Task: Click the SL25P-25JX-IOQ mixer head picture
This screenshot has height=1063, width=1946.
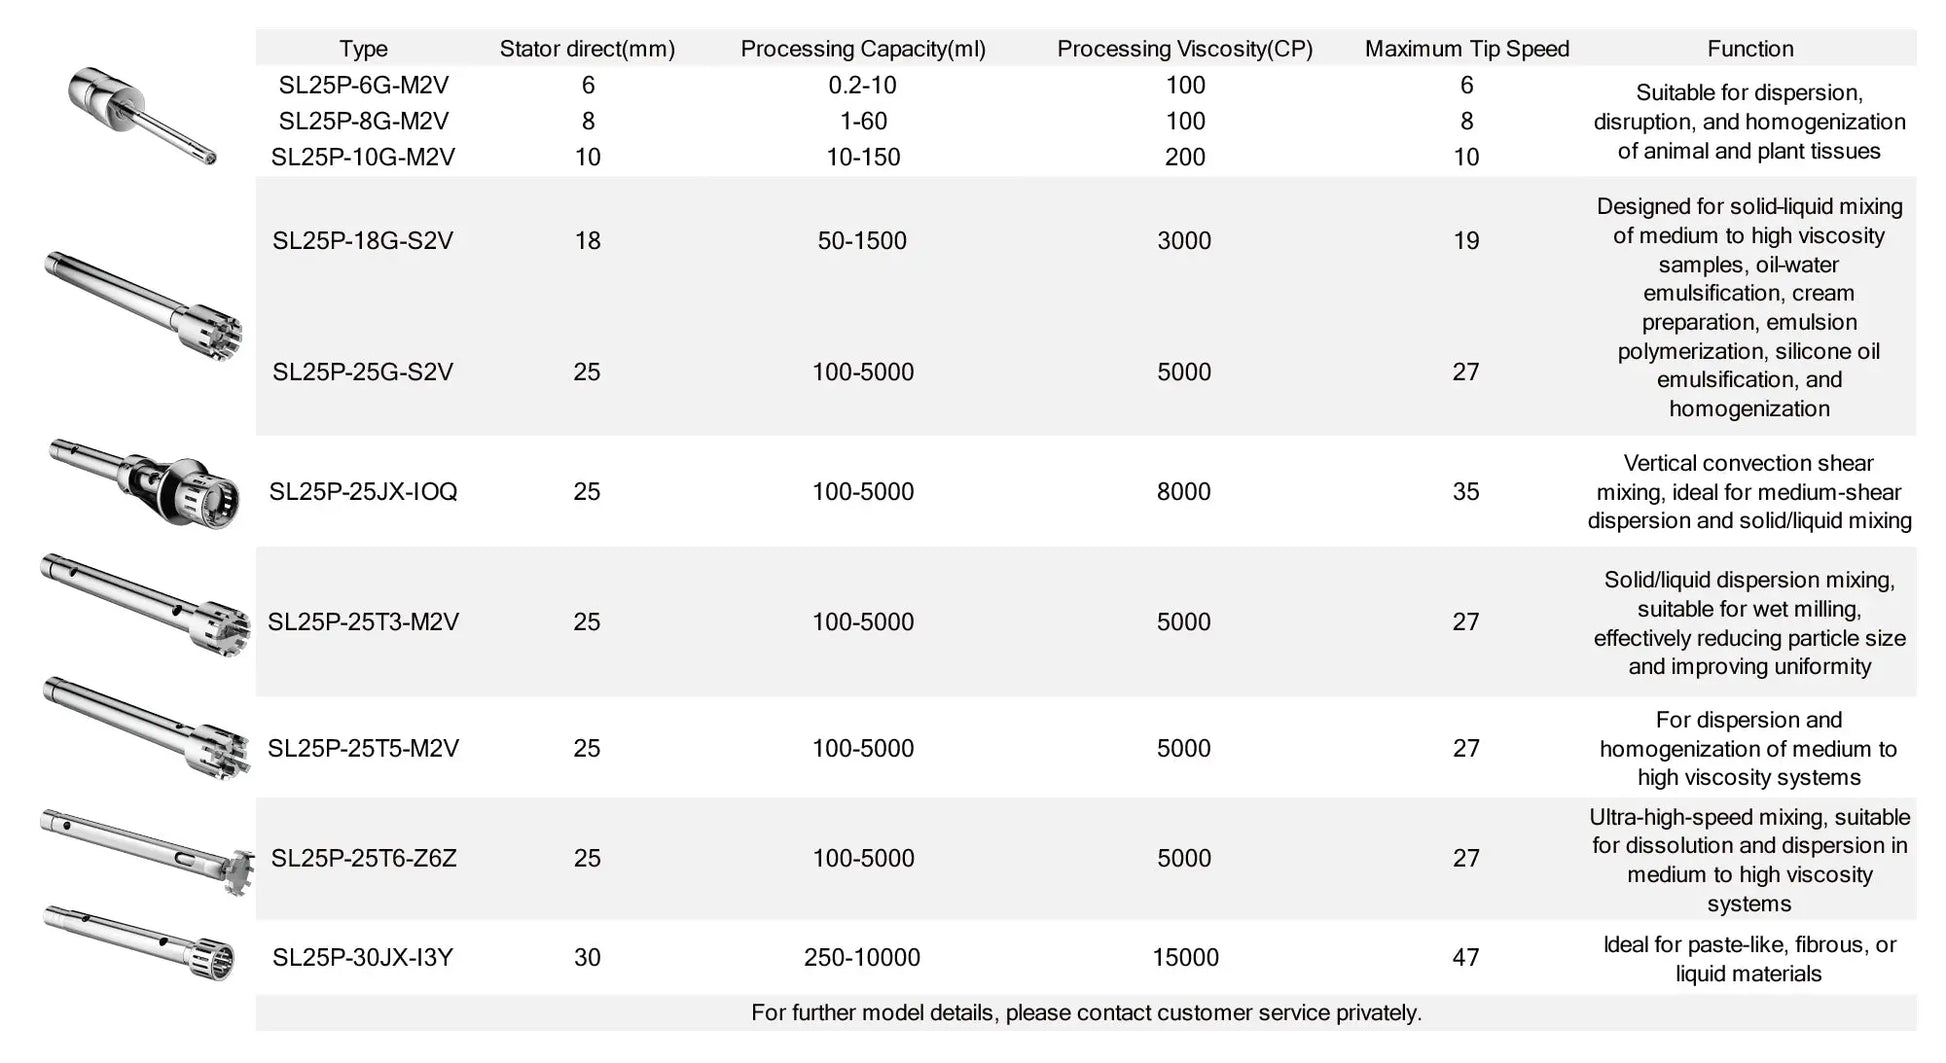Action: (148, 484)
